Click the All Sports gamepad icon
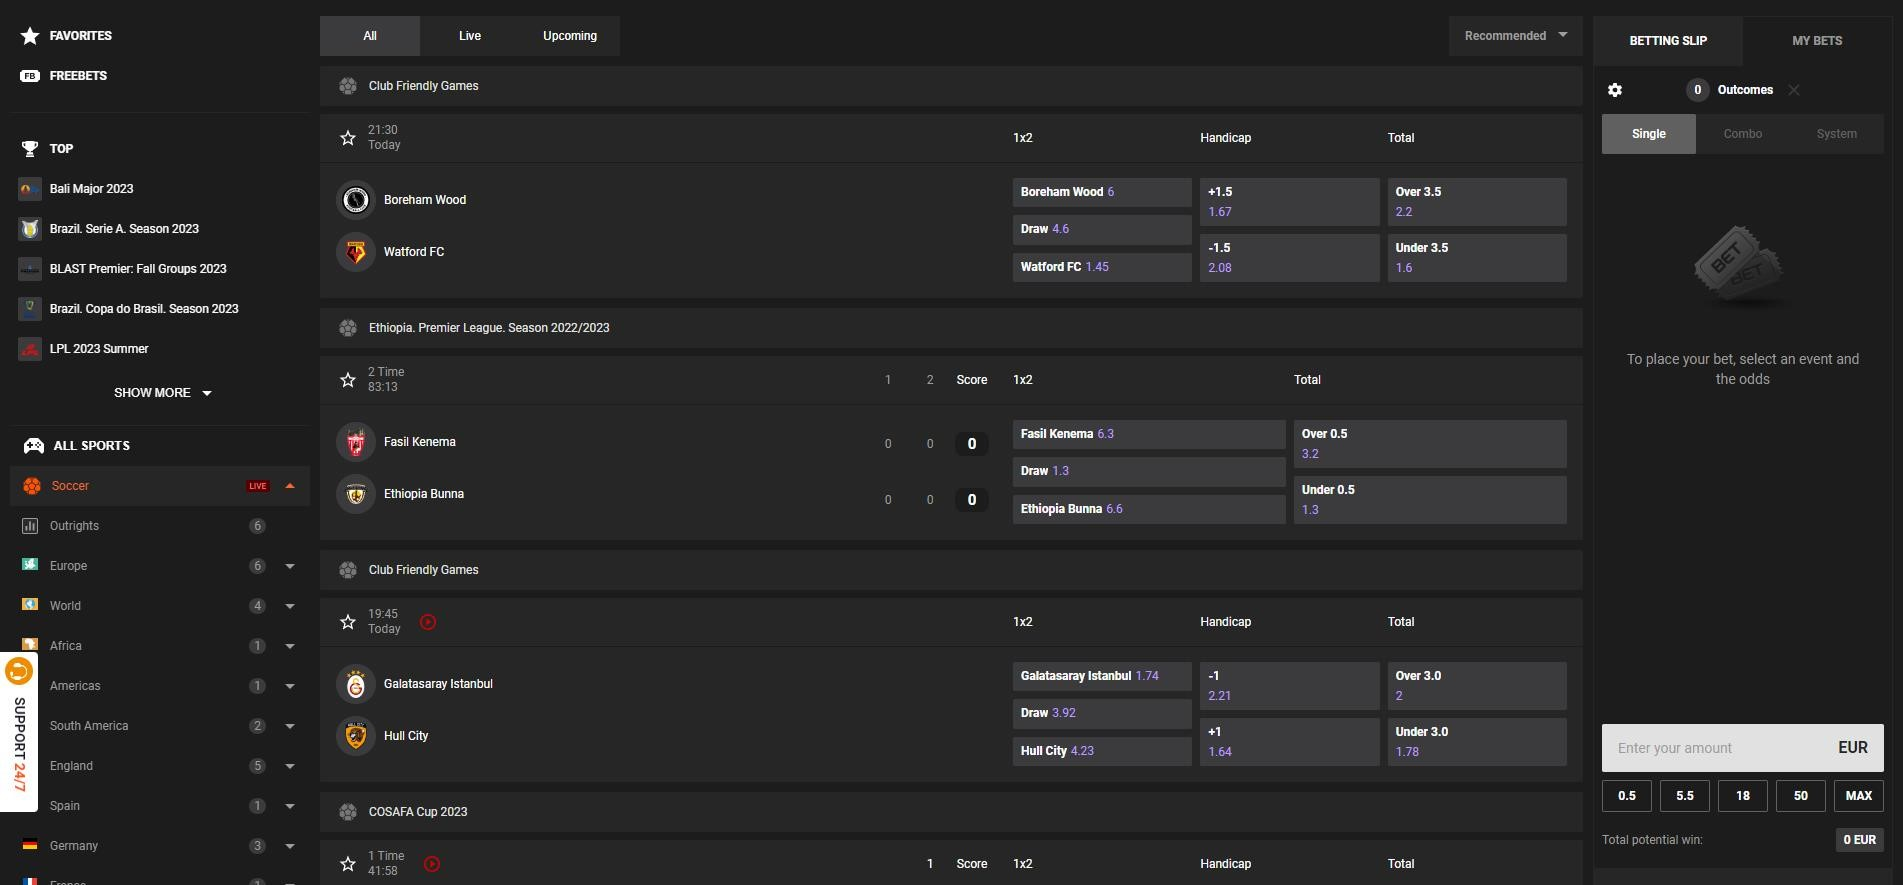 (x=33, y=446)
